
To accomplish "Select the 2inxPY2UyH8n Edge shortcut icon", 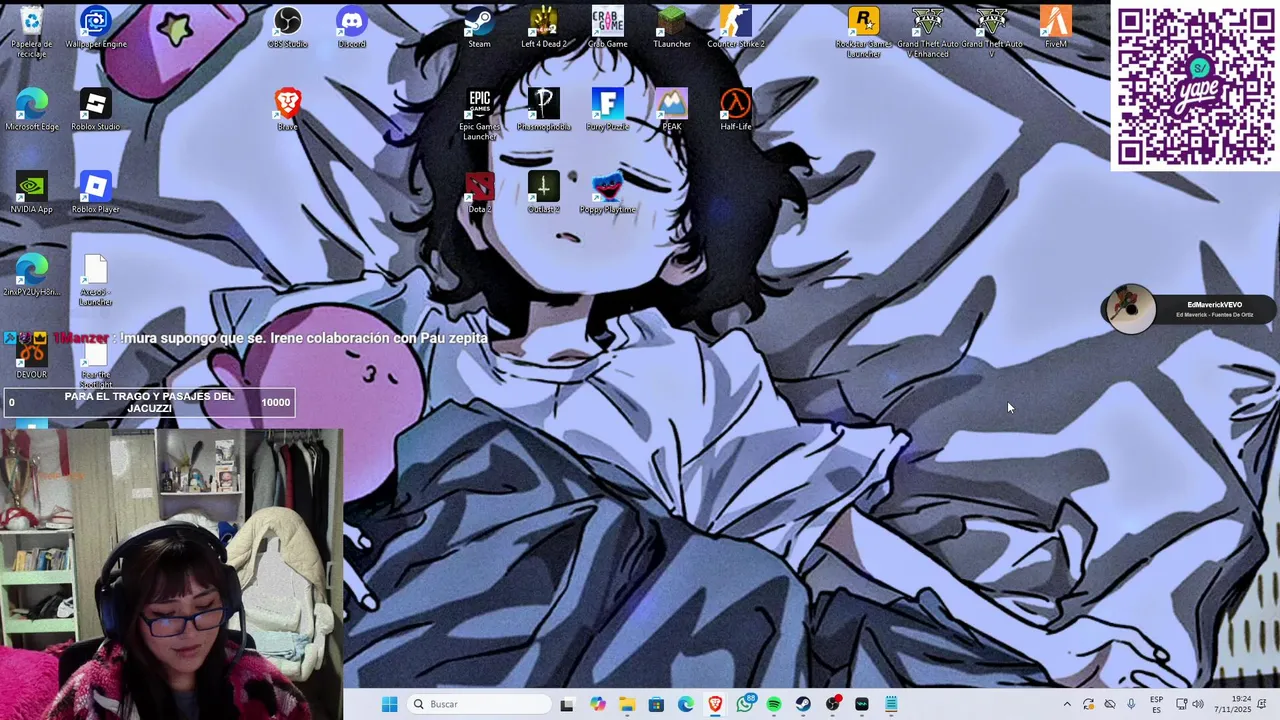I will (32, 276).
